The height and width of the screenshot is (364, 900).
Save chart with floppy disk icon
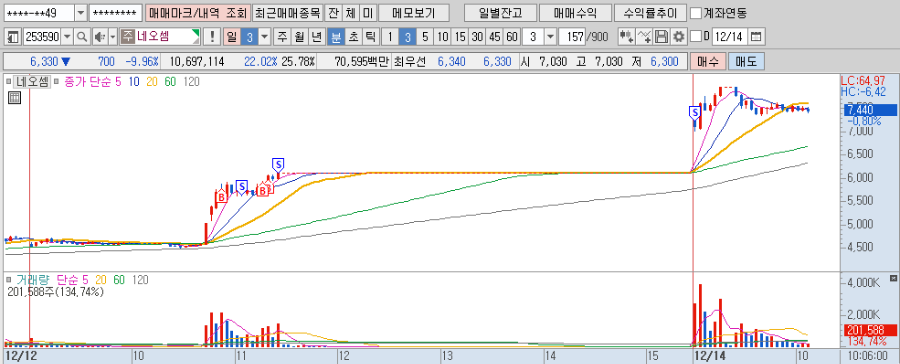coord(661,37)
